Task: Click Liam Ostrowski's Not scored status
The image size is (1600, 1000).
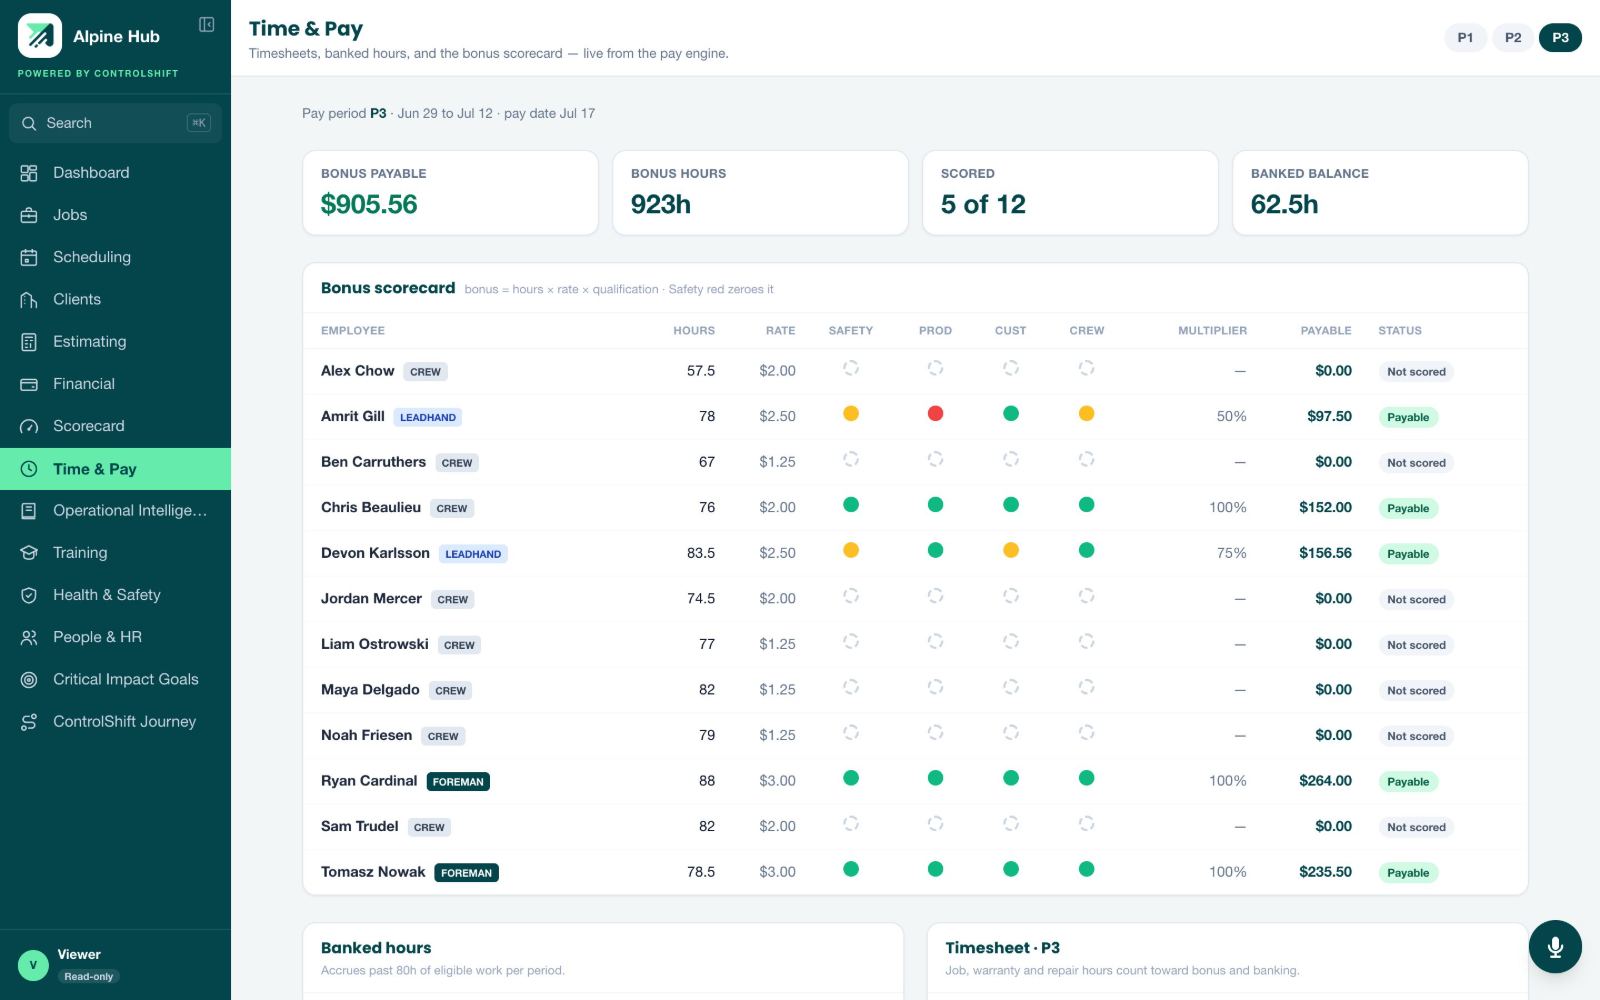Action: coord(1416,645)
